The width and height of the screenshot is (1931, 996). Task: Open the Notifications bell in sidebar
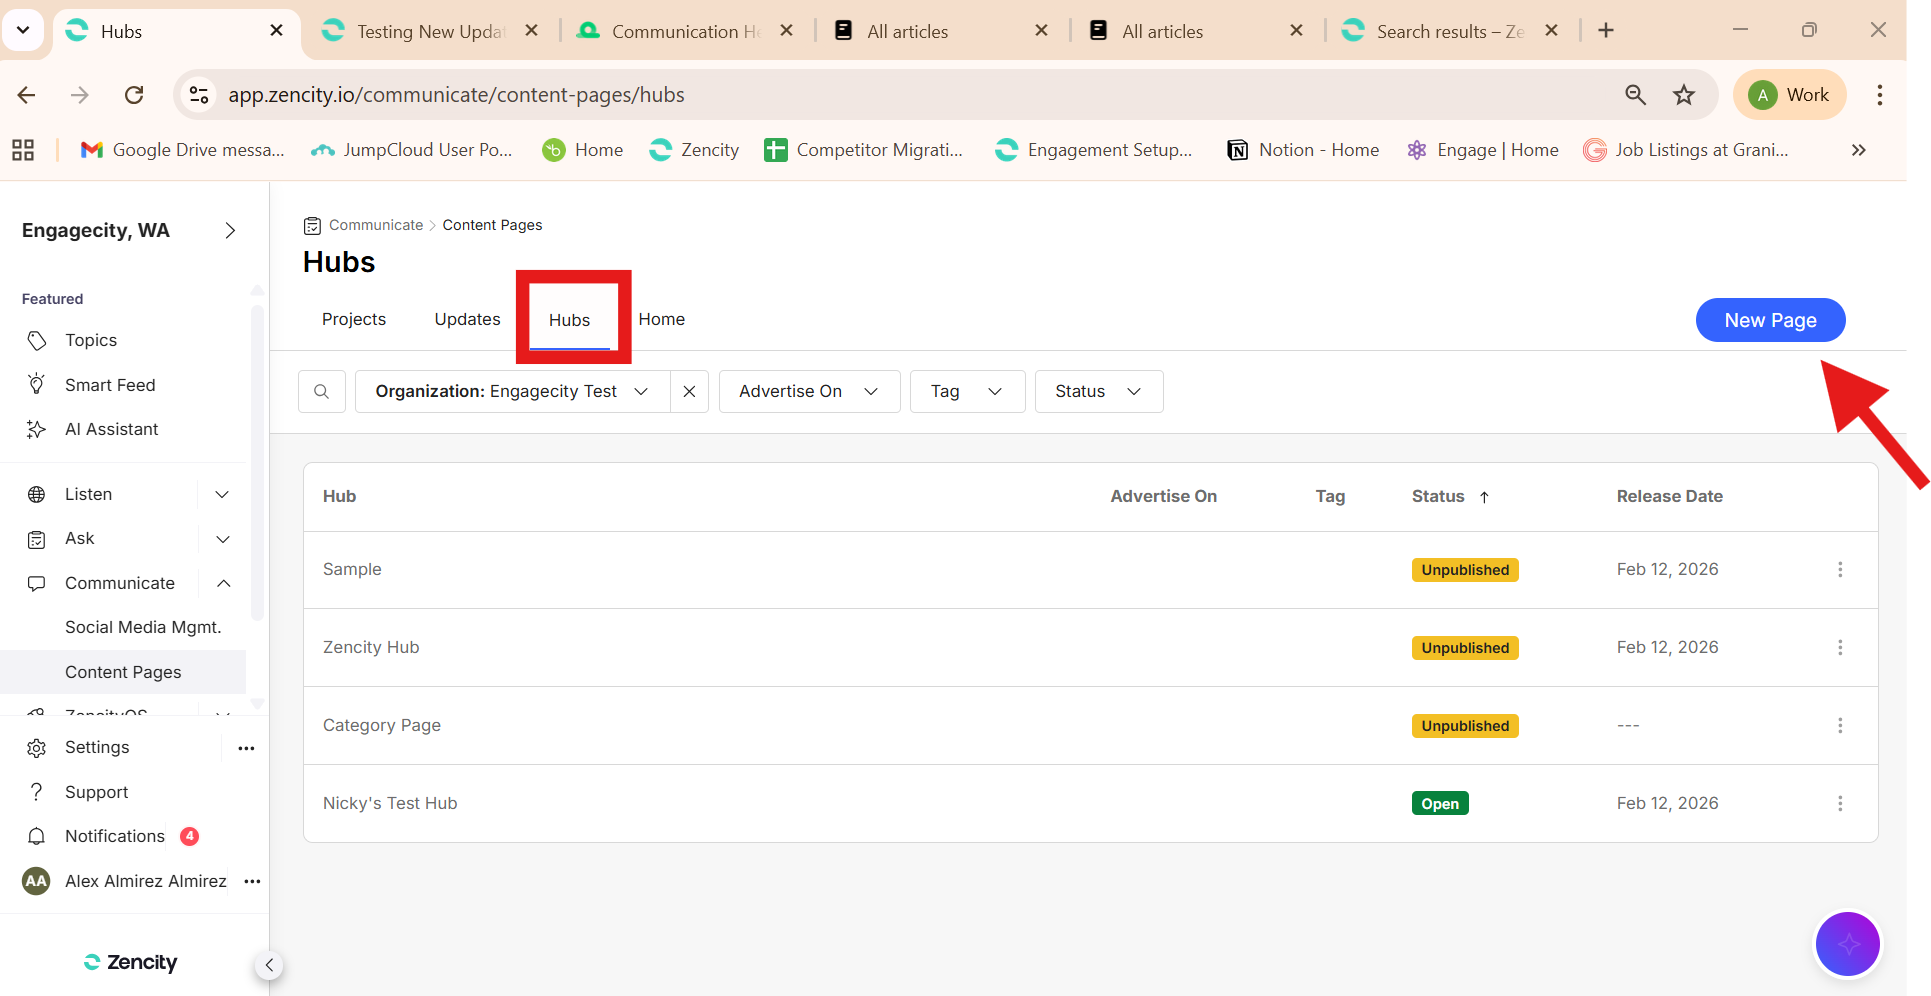[x=37, y=836]
